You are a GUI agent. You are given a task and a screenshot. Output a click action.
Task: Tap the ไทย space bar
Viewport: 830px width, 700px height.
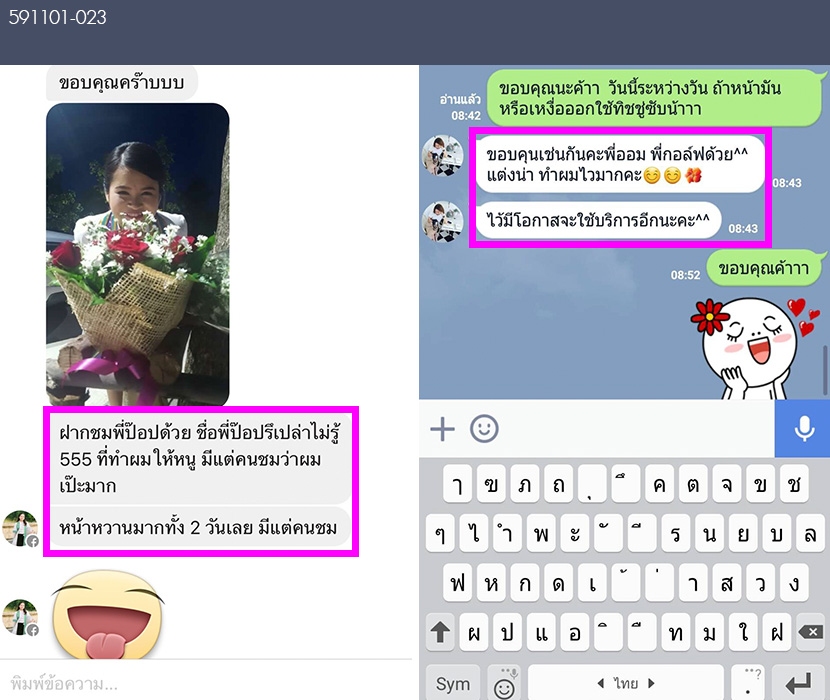click(x=626, y=683)
